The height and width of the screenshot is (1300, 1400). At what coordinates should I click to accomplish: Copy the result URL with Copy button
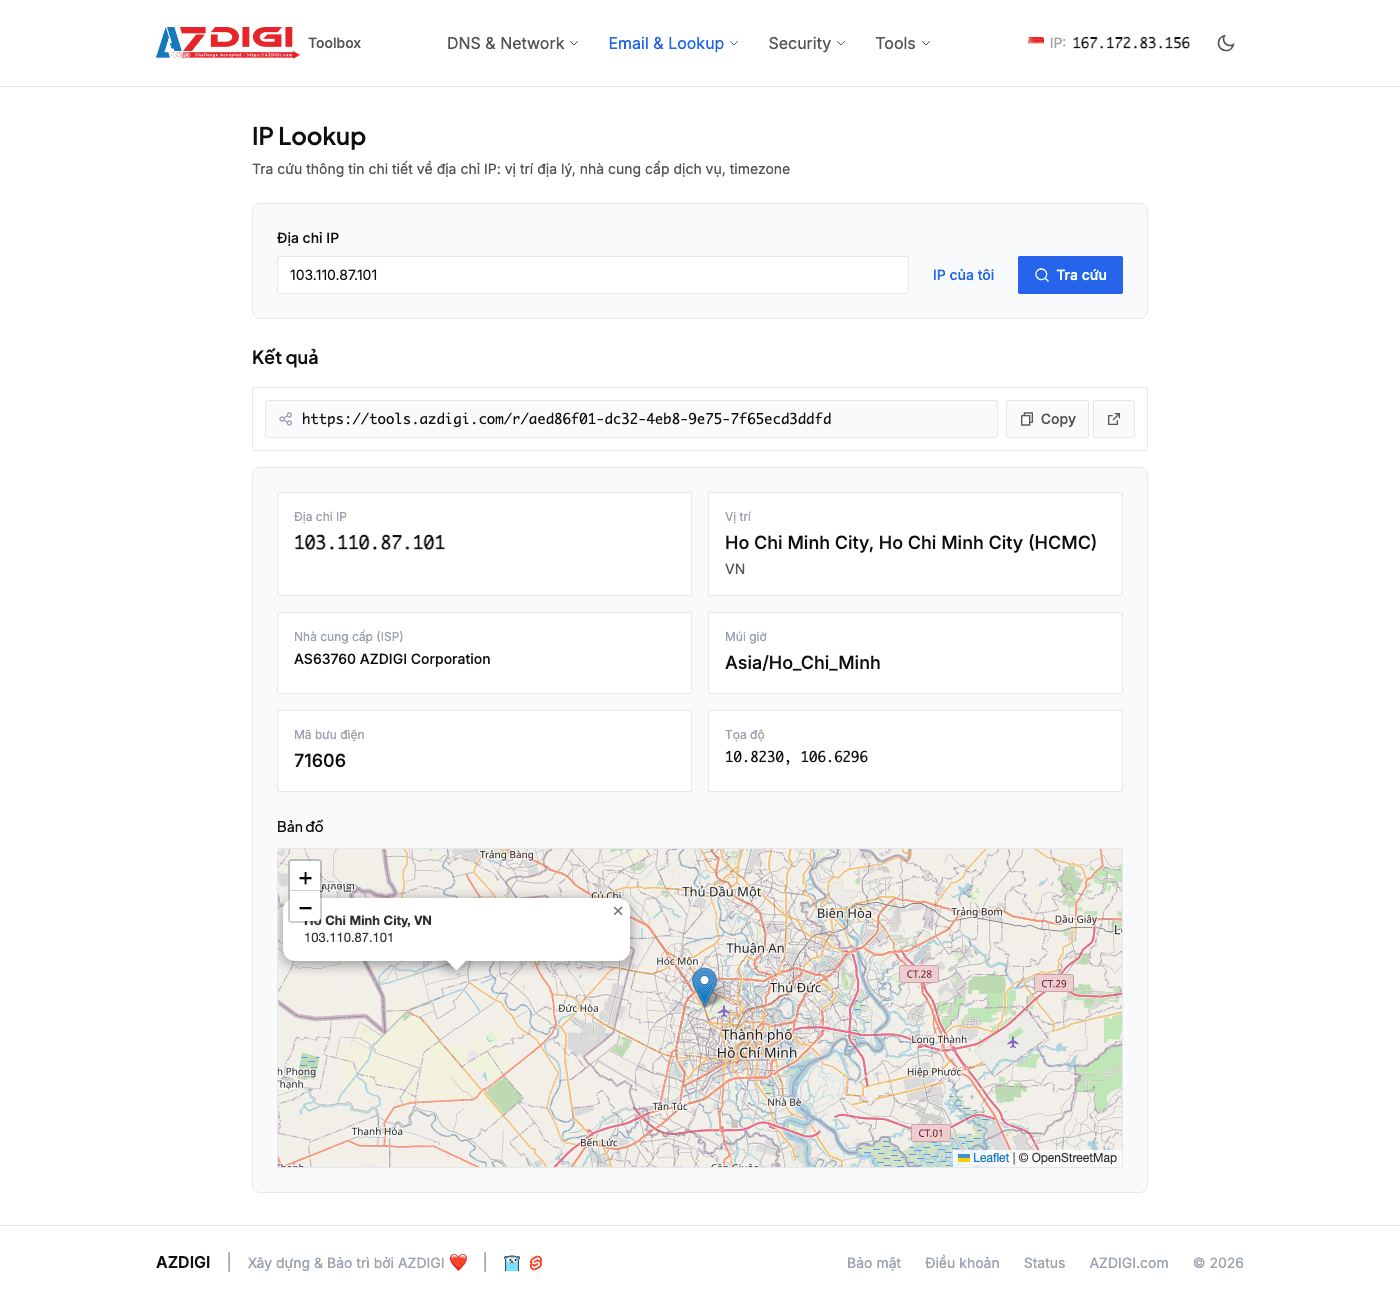pos(1047,419)
